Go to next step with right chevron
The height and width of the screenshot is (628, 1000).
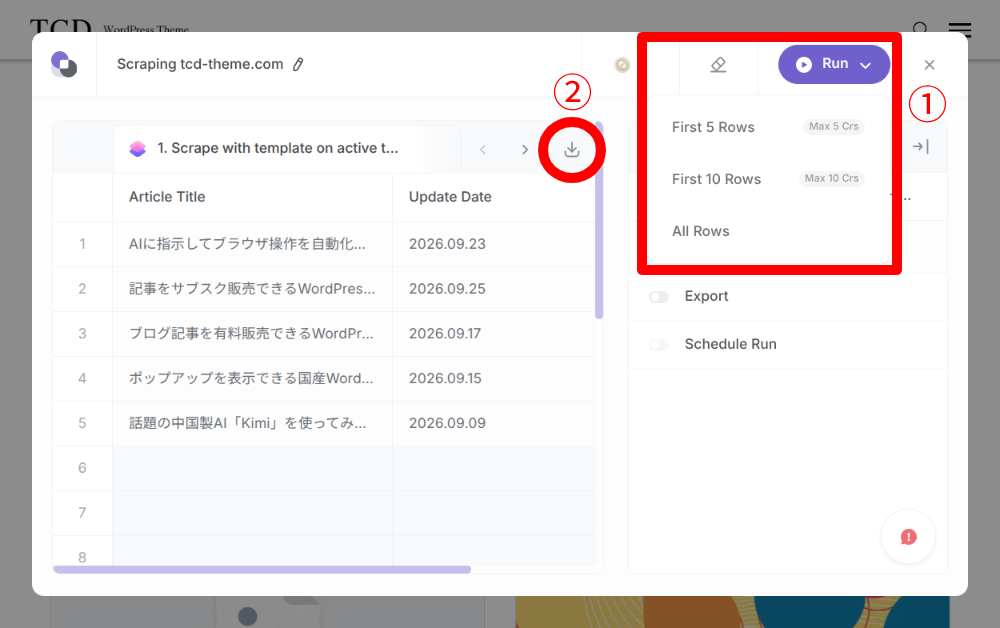tap(525, 150)
